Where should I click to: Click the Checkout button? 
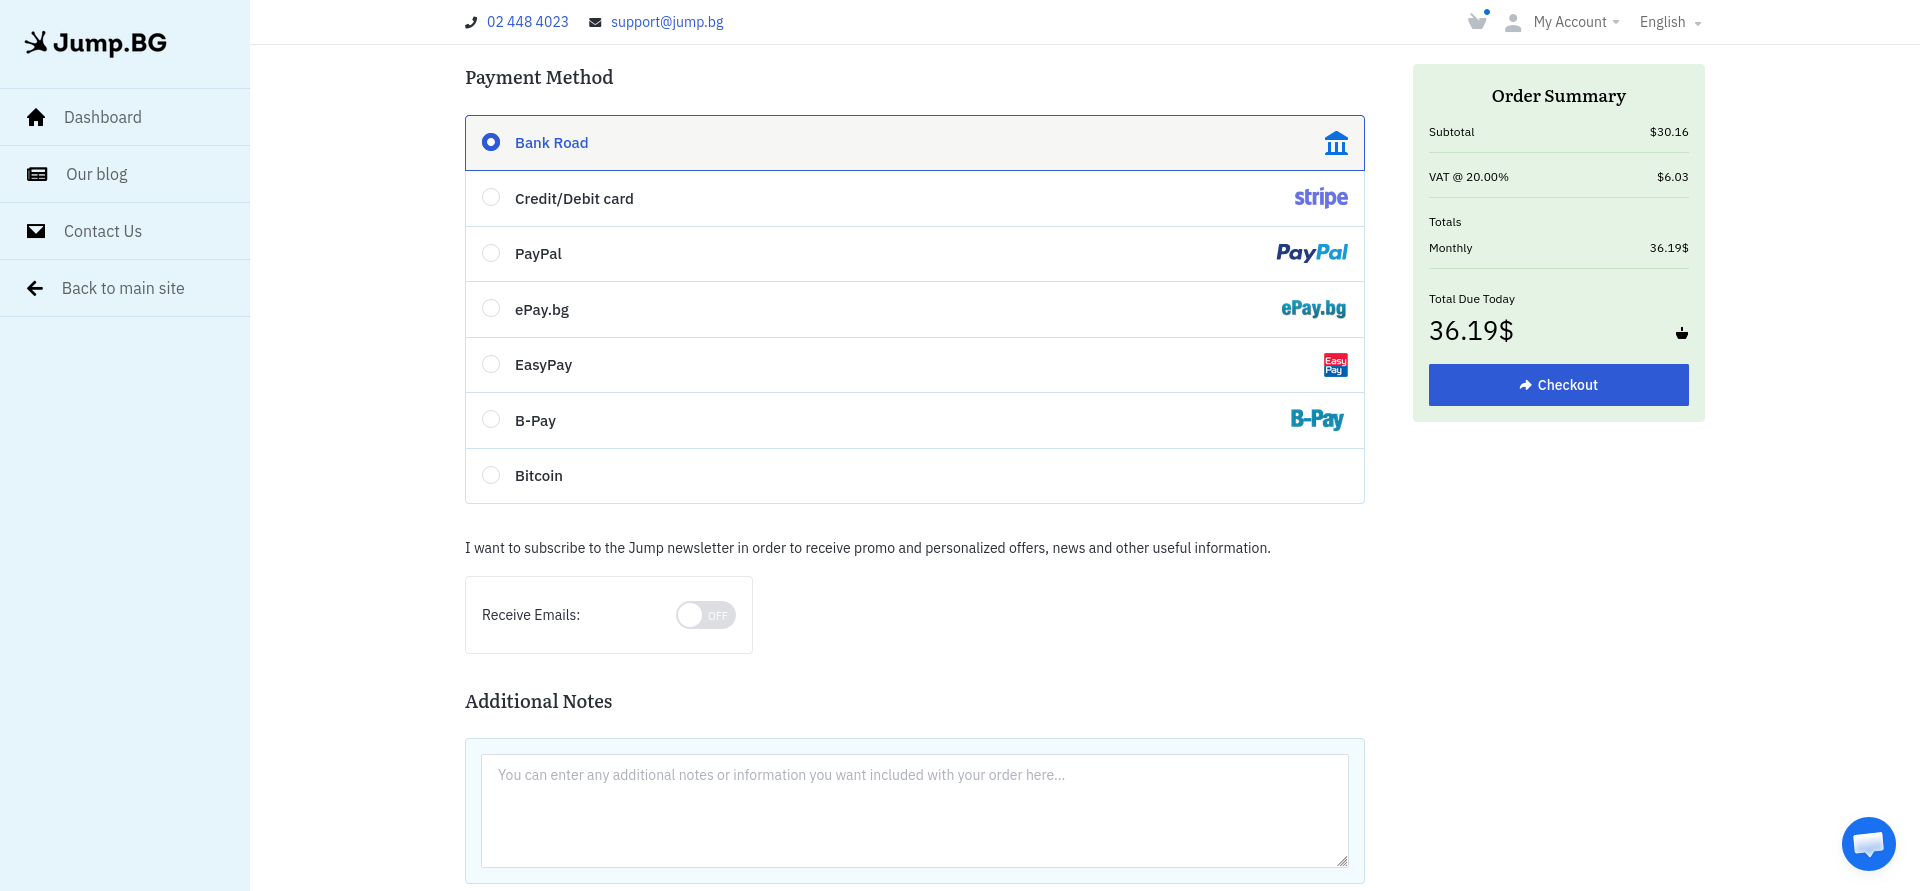click(x=1558, y=385)
